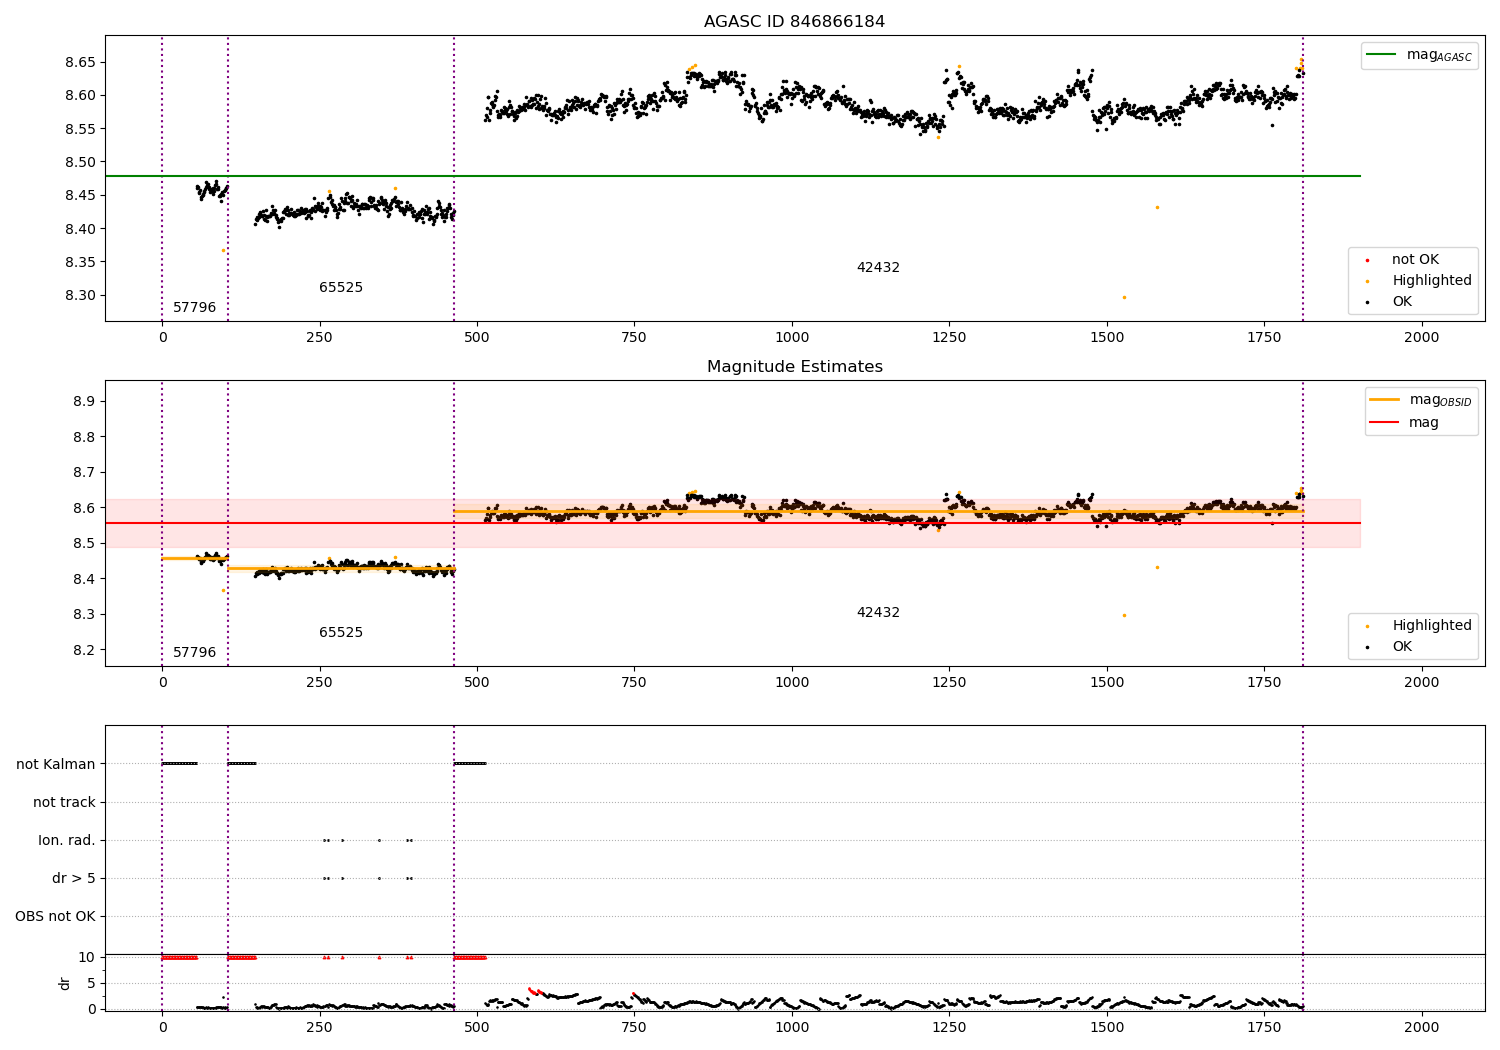Click the "1250" x-axis tick in top plot

(x=949, y=337)
